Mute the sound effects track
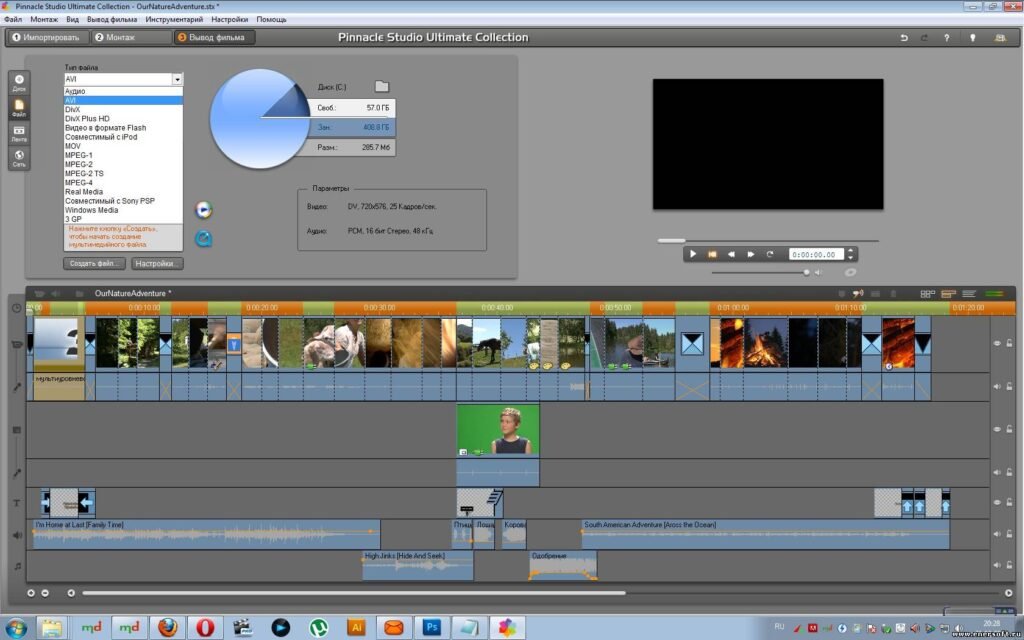1024x640 pixels. click(x=997, y=534)
